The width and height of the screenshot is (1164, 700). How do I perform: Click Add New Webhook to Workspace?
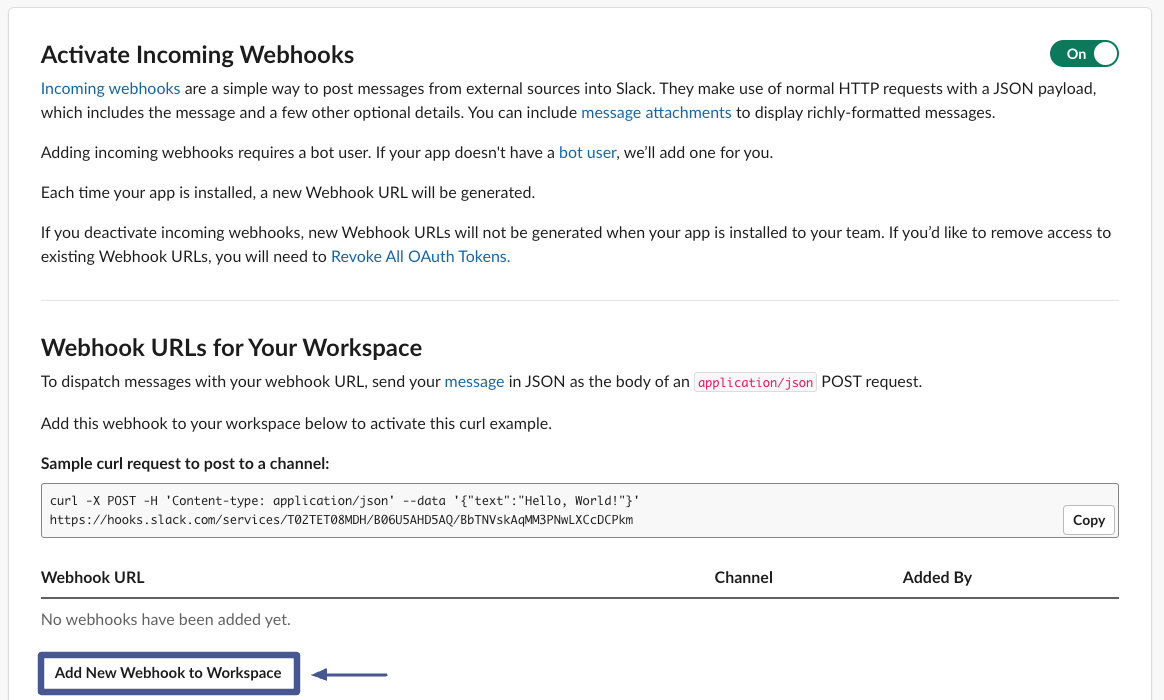point(168,673)
